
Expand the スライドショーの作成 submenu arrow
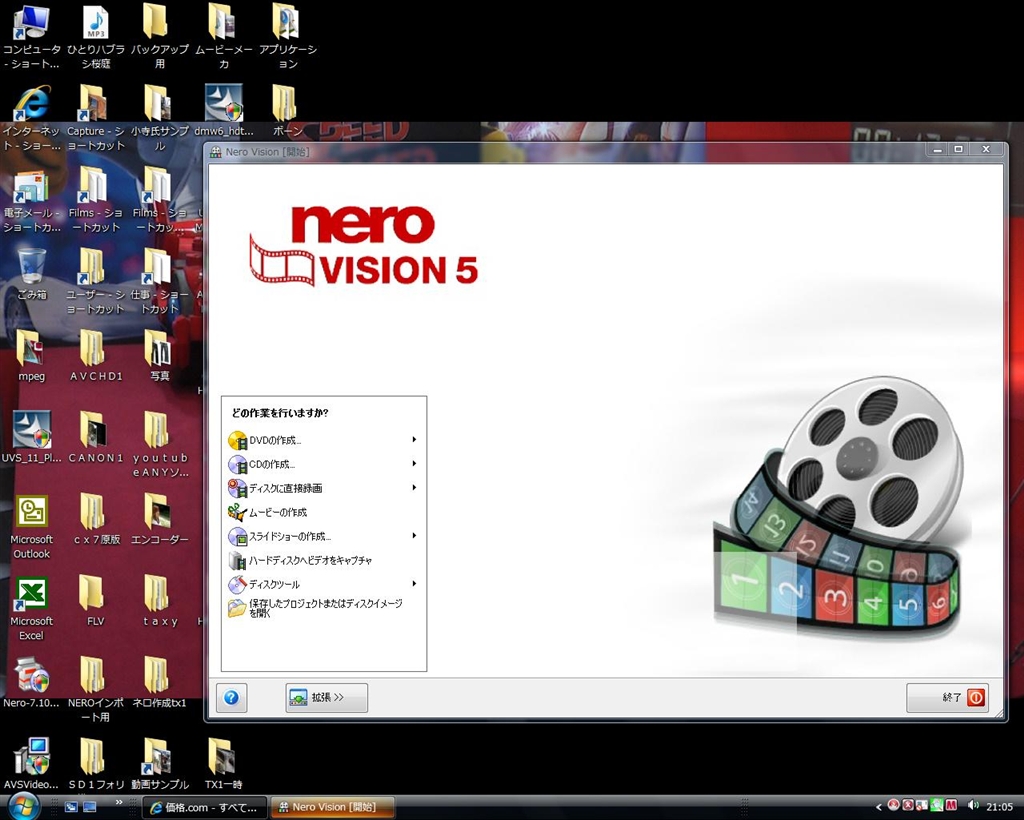(414, 536)
